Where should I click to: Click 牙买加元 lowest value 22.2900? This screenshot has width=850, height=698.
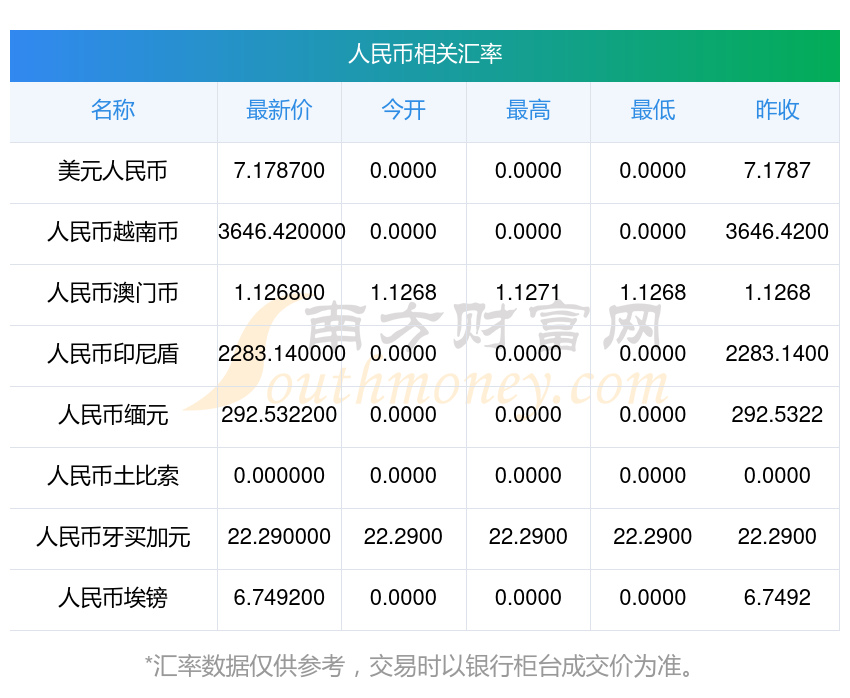(x=653, y=537)
